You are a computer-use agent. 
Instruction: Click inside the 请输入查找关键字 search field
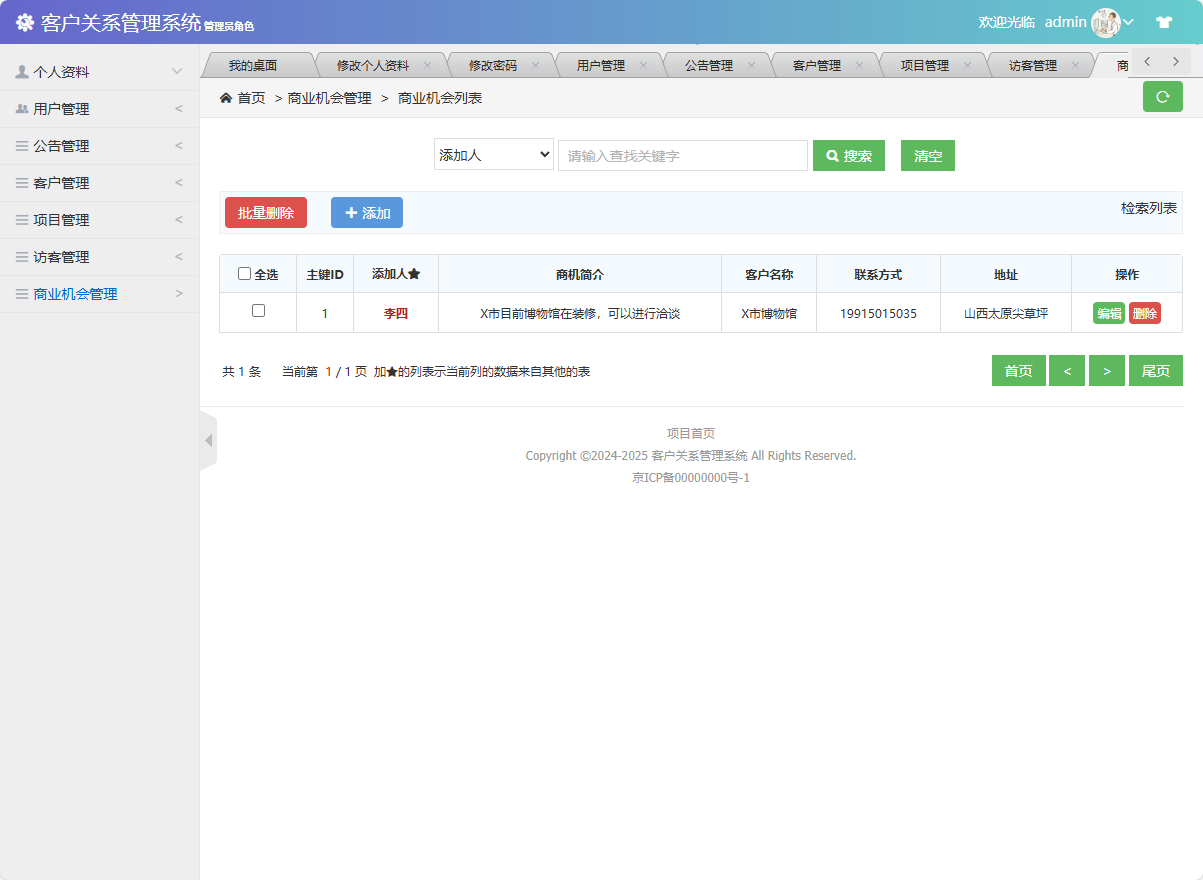click(x=683, y=155)
